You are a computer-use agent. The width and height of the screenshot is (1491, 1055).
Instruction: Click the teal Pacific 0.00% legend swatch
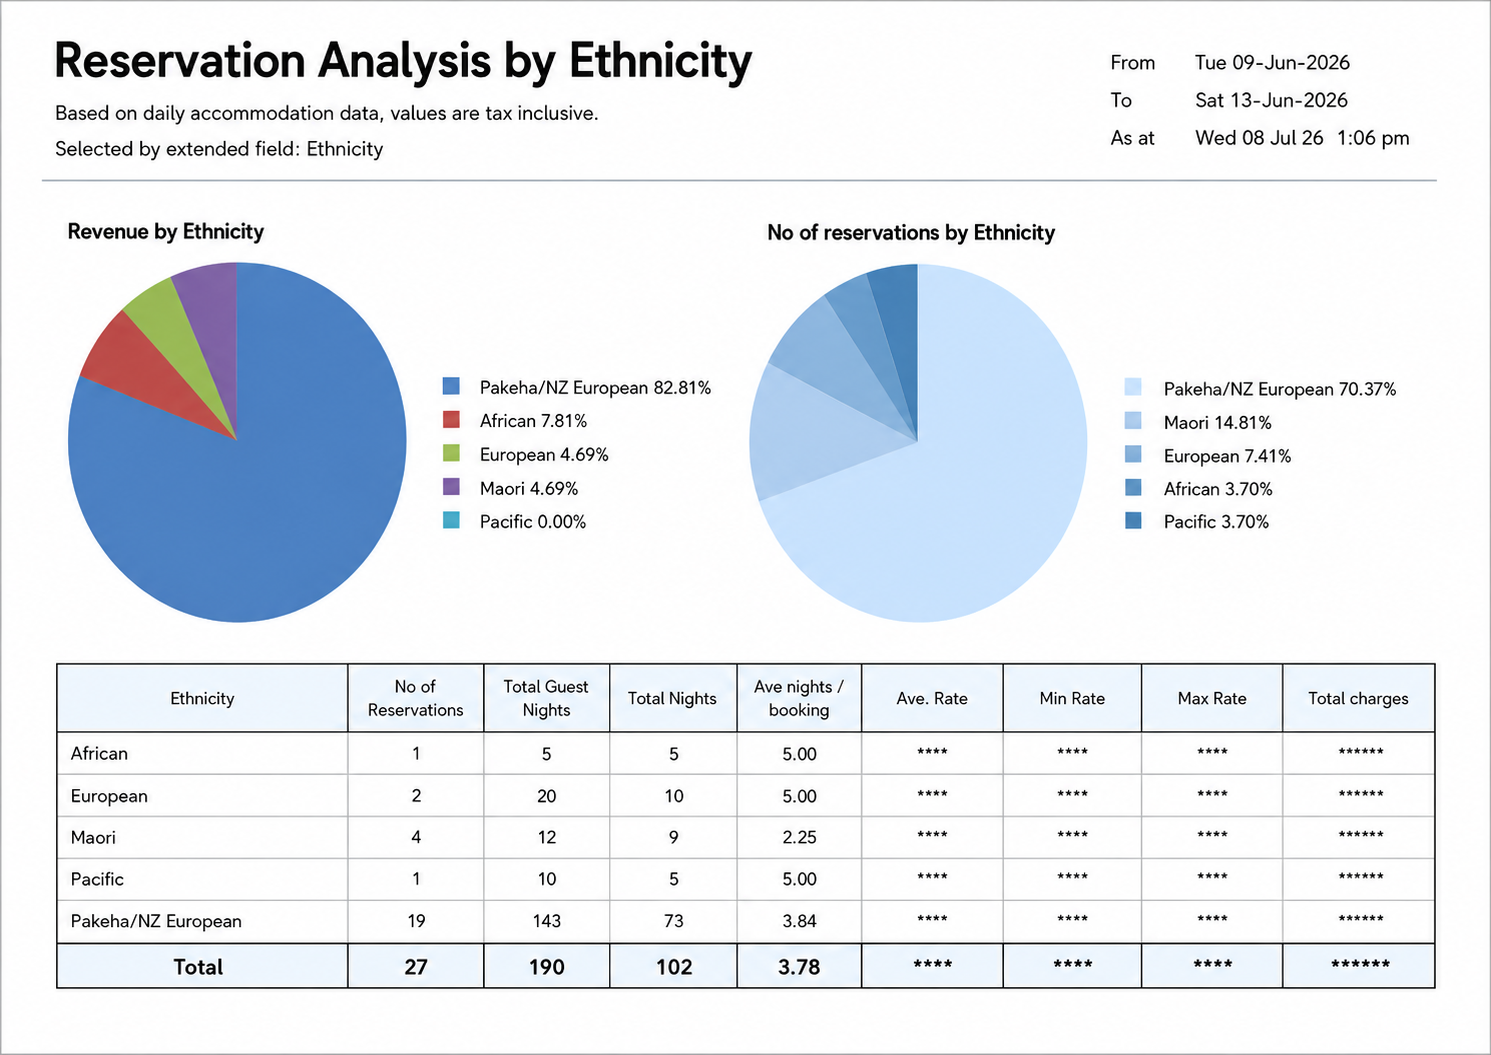pos(451,521)
